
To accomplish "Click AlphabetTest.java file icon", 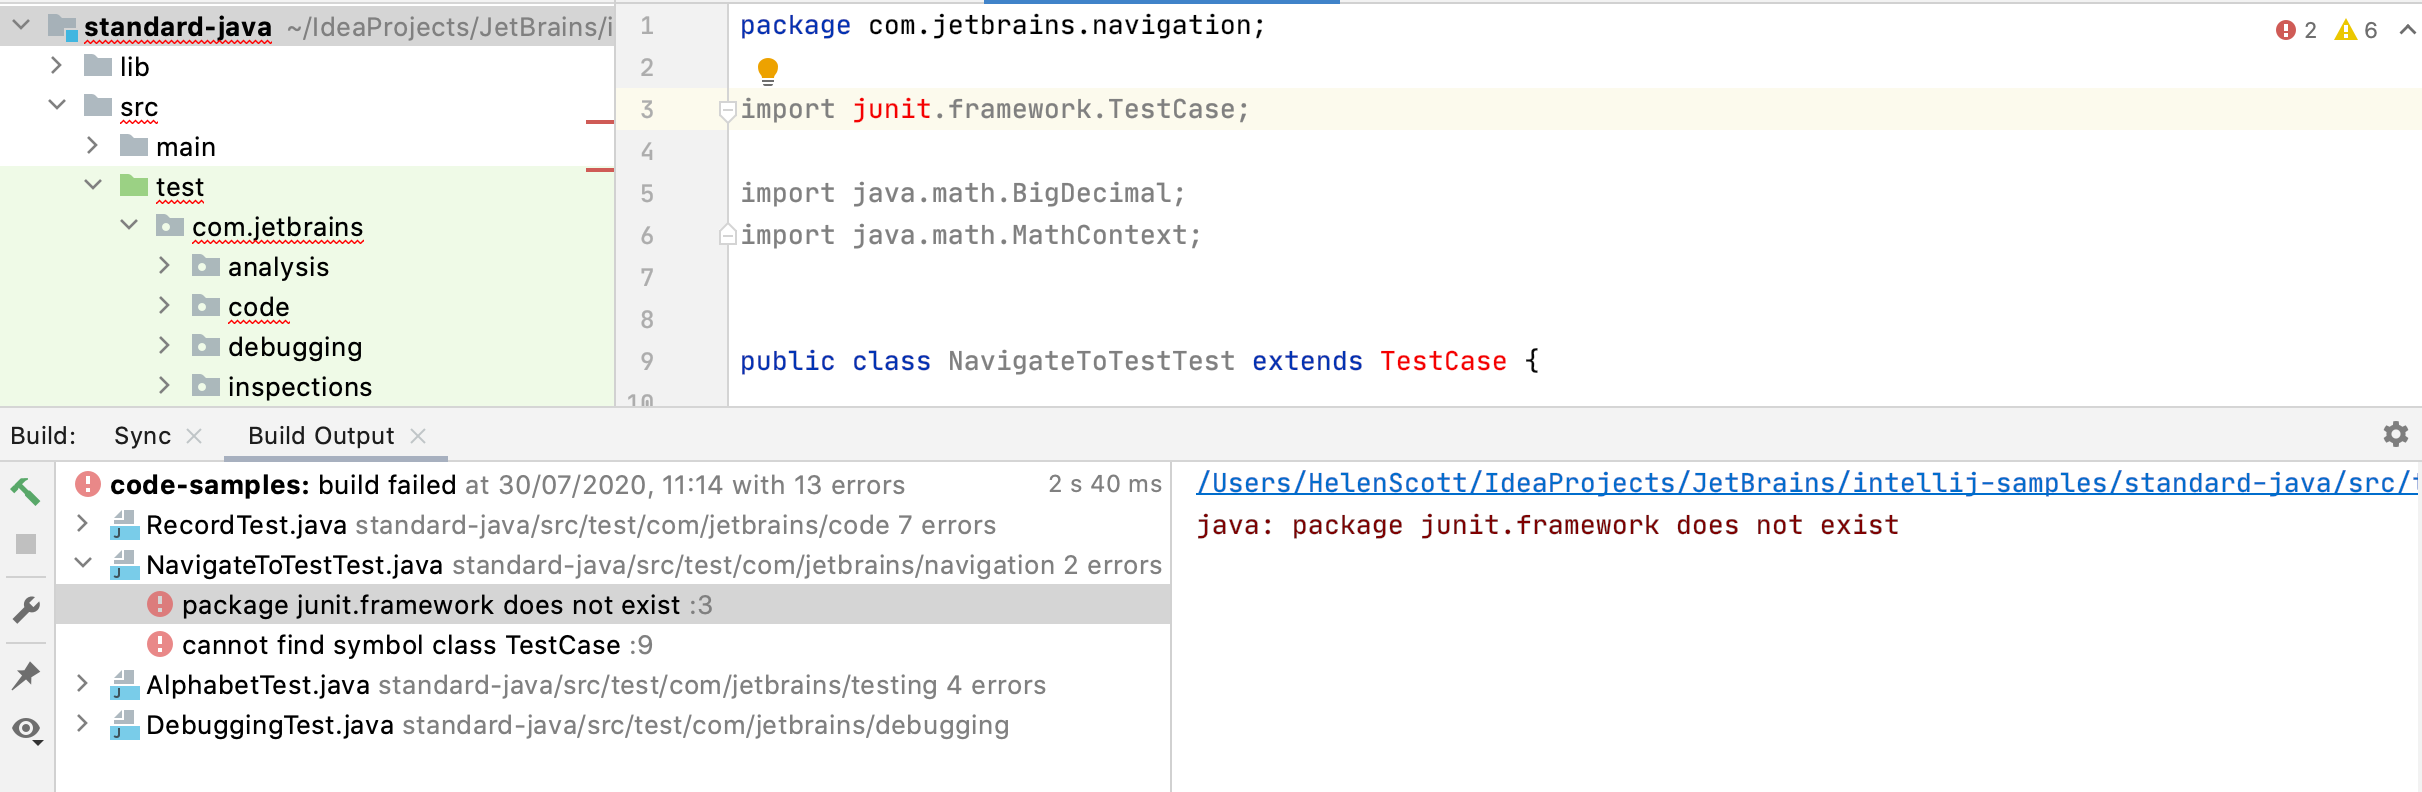I will pos(125,685).
